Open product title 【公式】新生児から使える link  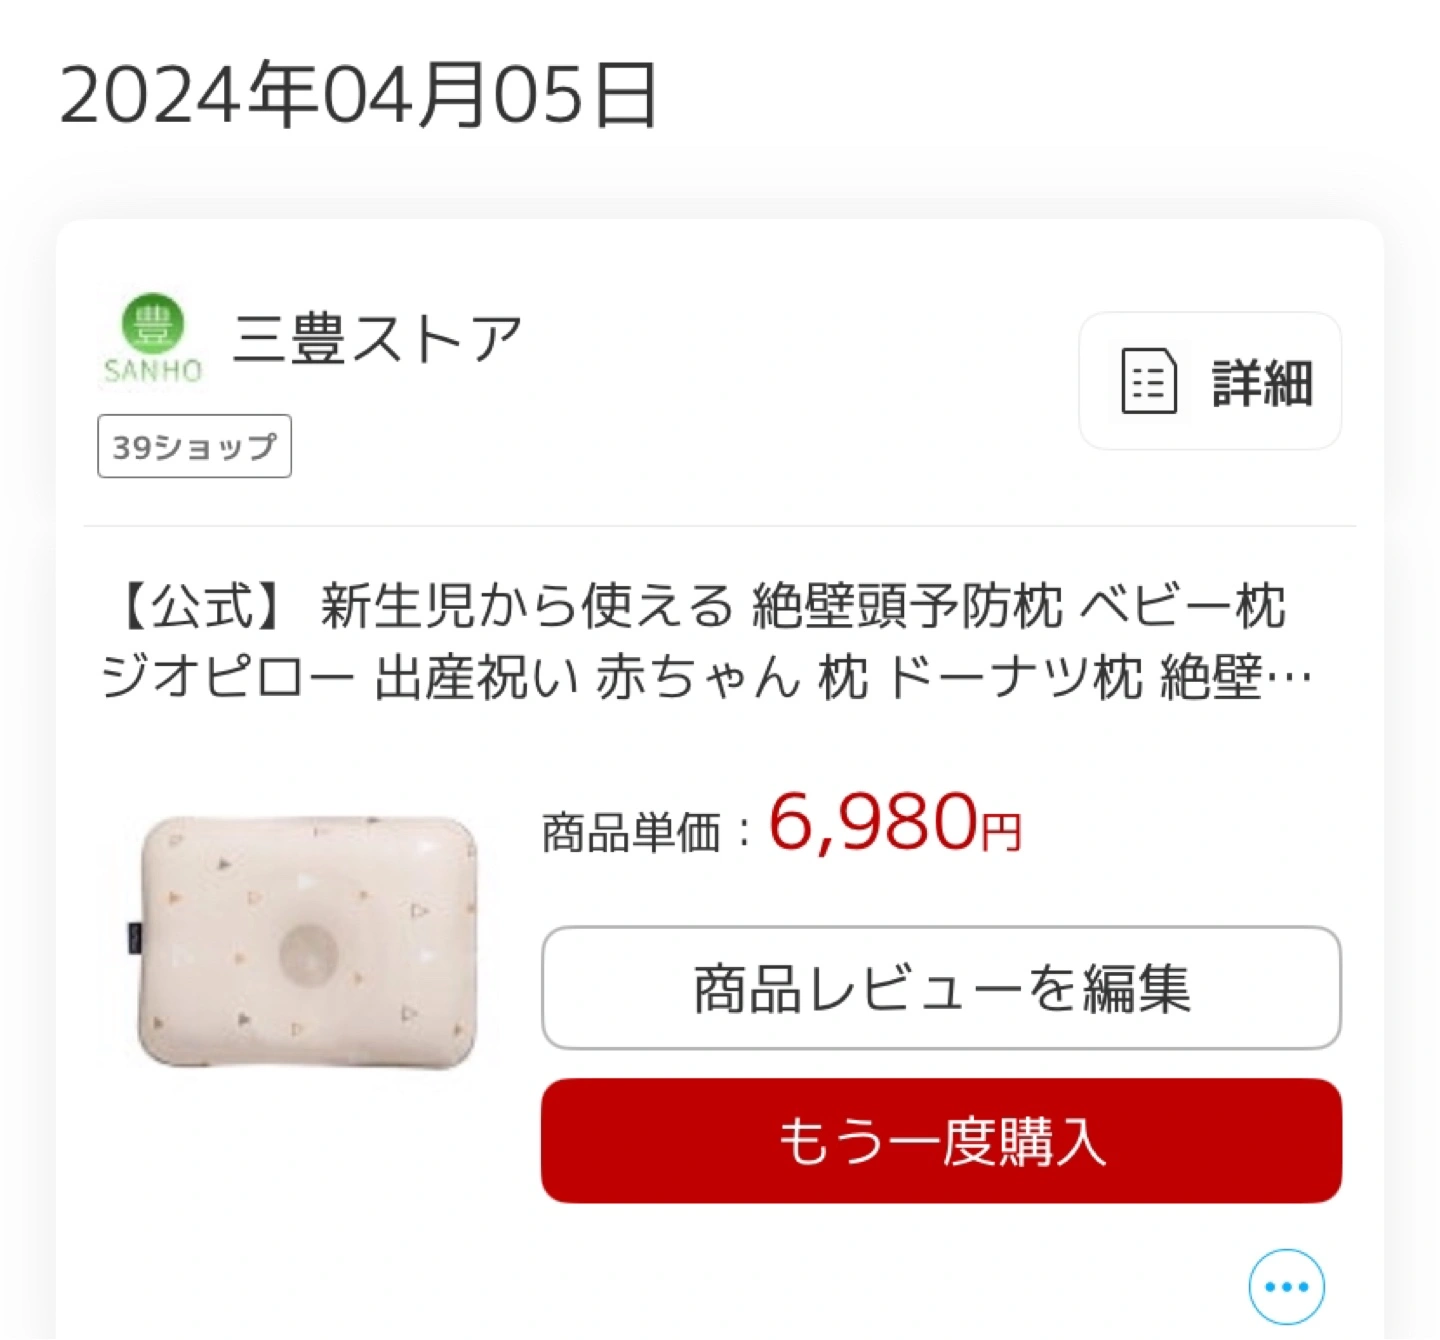click(x=707, y=641)
